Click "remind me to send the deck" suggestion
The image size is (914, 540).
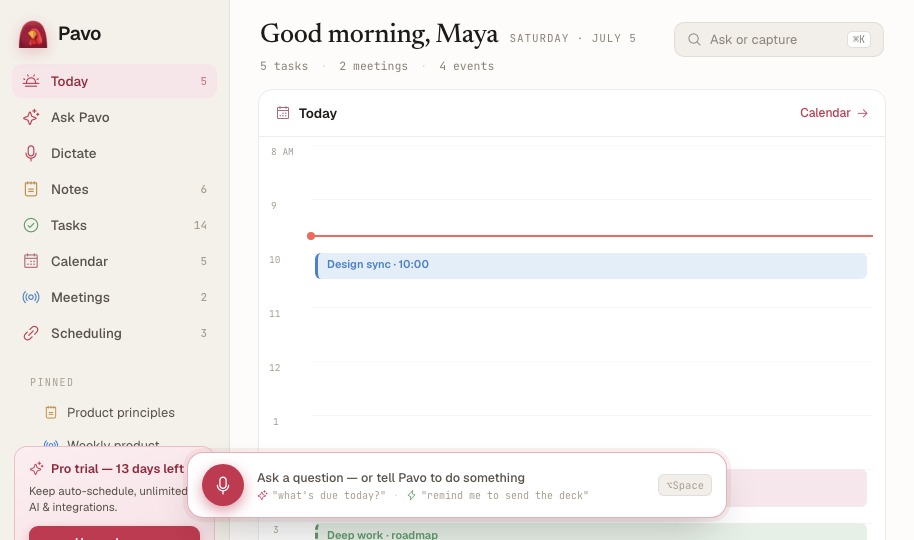point(504,495)
